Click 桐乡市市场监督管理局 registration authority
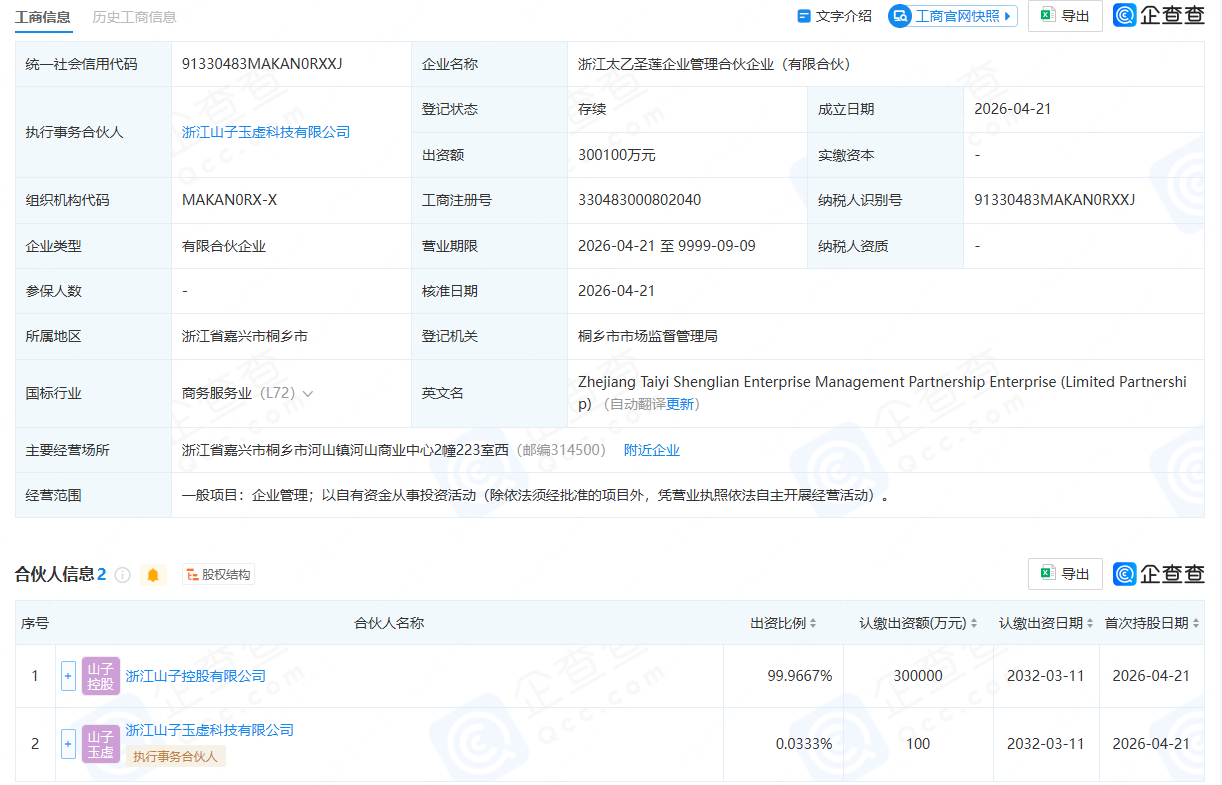 pyautogui.click(x=648, y=336)
